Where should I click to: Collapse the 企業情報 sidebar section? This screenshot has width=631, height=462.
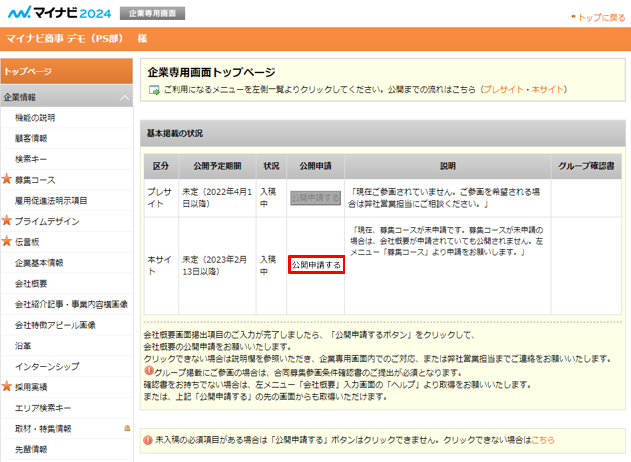click(x=124, y=98)
